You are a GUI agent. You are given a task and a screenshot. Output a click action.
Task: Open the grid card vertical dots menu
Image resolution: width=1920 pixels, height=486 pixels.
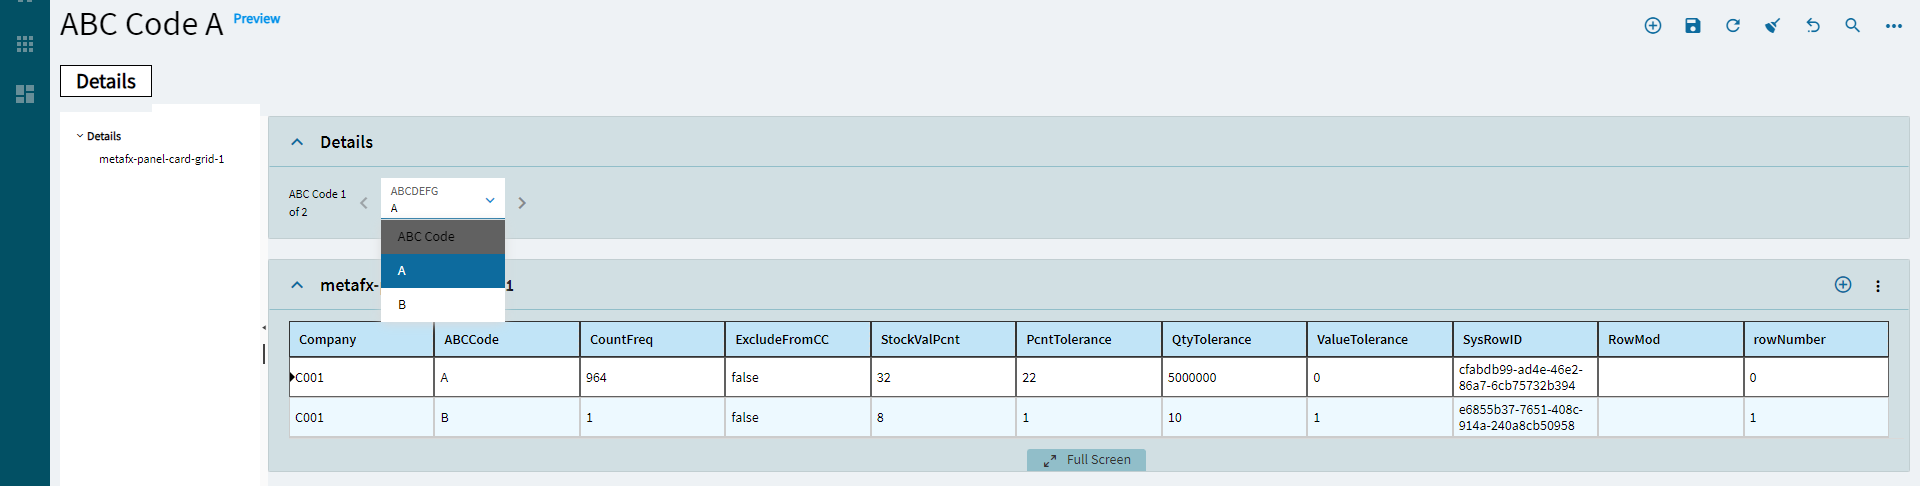tap(1878, 286)
